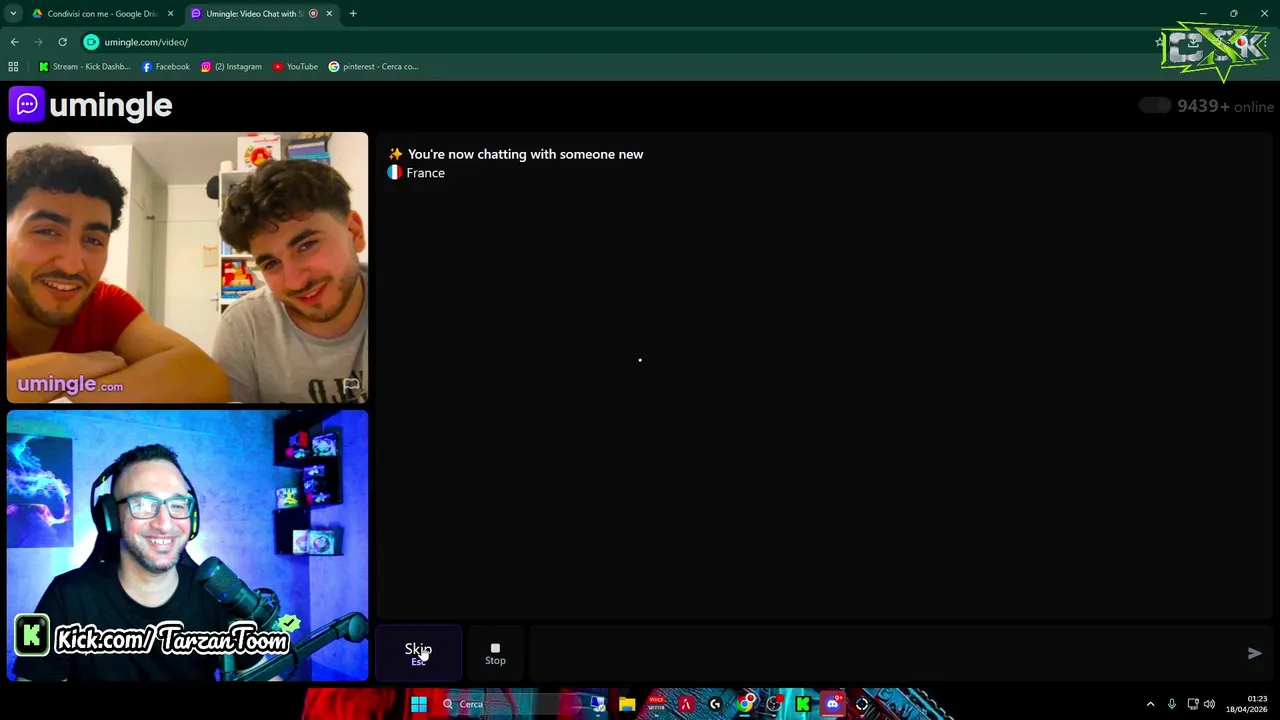Open the Logitech G Hub taskbar icon
The image size is (1280, 720).
715,704
